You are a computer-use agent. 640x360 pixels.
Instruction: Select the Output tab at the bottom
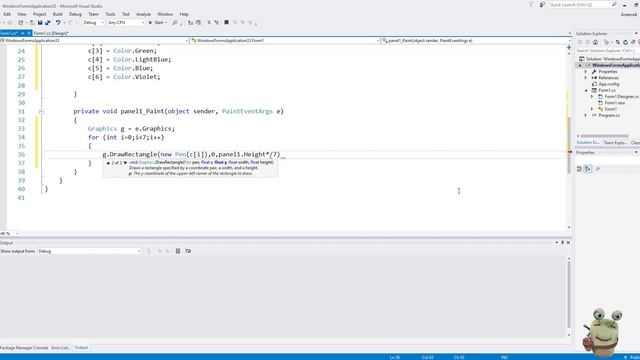(x=81, y=348)
